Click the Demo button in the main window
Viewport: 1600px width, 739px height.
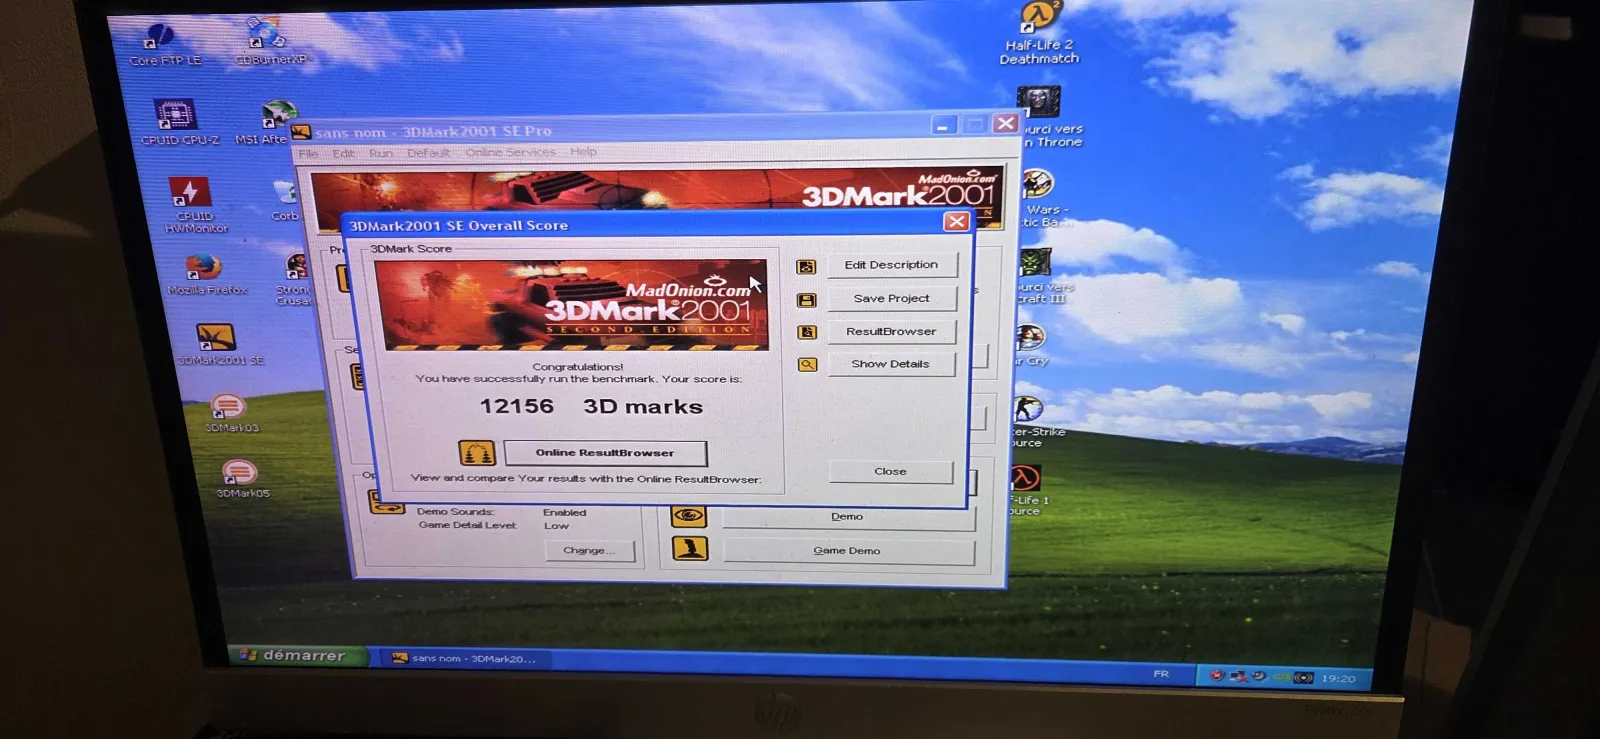point(847,517)
